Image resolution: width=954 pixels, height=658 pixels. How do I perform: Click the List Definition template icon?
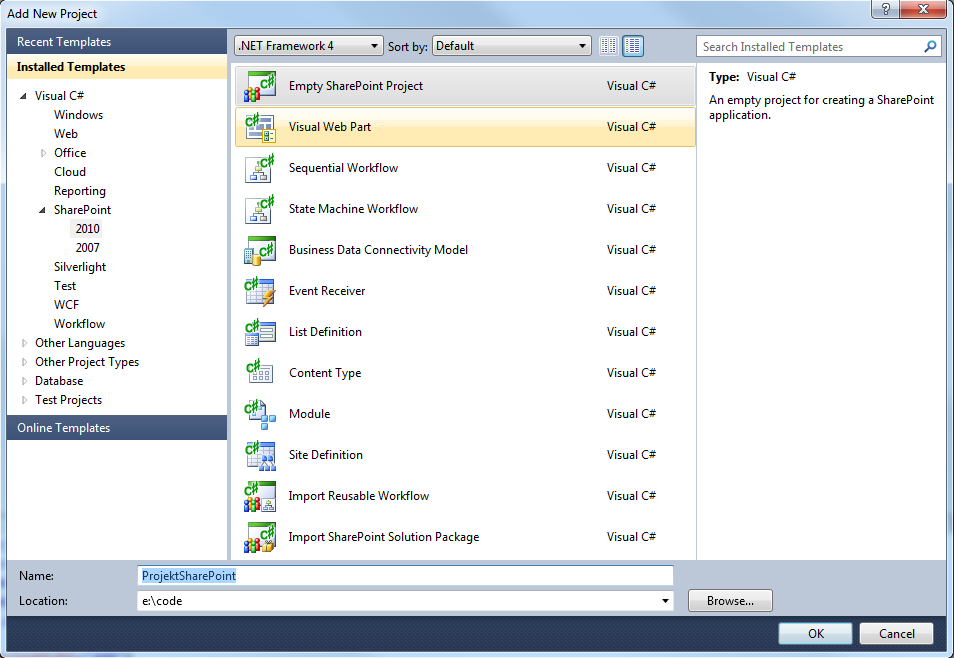(260, 332)
